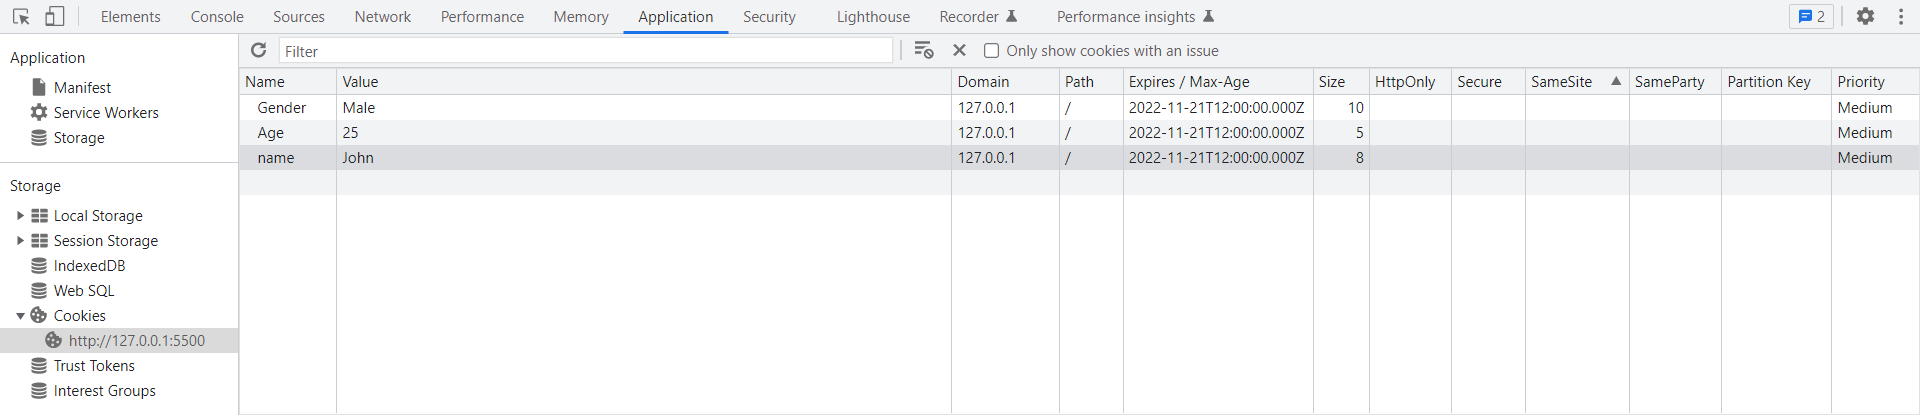
Task: Open the DevTools three-dot menu
Action: [x=1901, y=17]
